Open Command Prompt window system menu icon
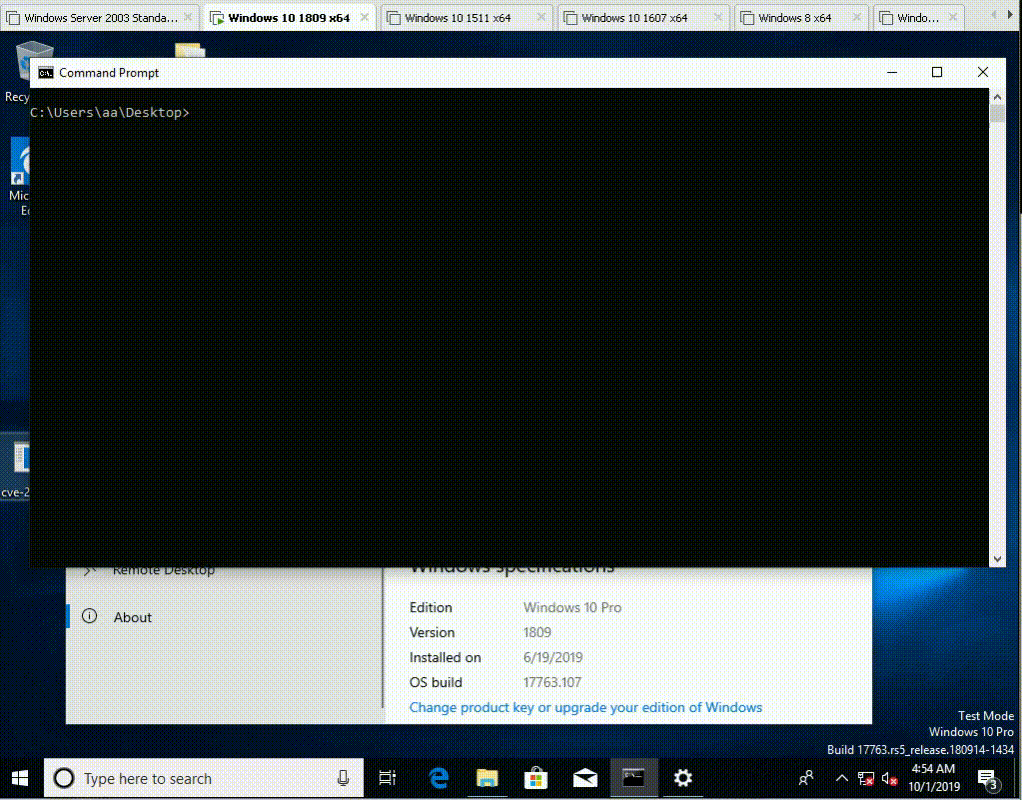The height and width of the screenshot is (800, 1022). (x=45, y=73)
